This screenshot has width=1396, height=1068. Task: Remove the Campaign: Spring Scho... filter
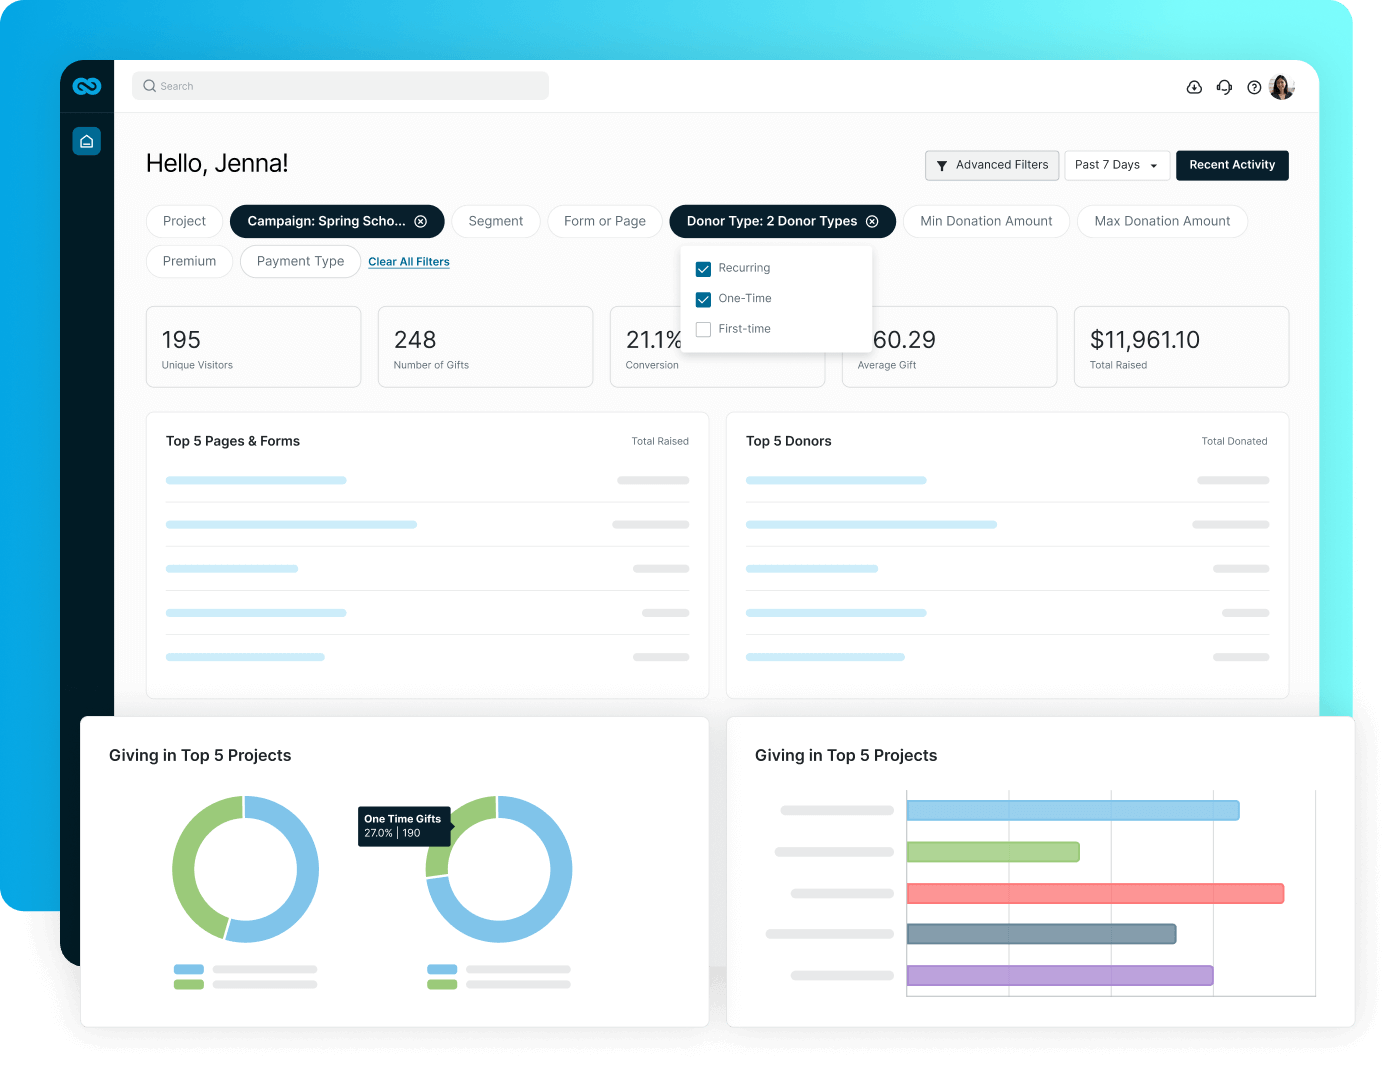point(421,222)
